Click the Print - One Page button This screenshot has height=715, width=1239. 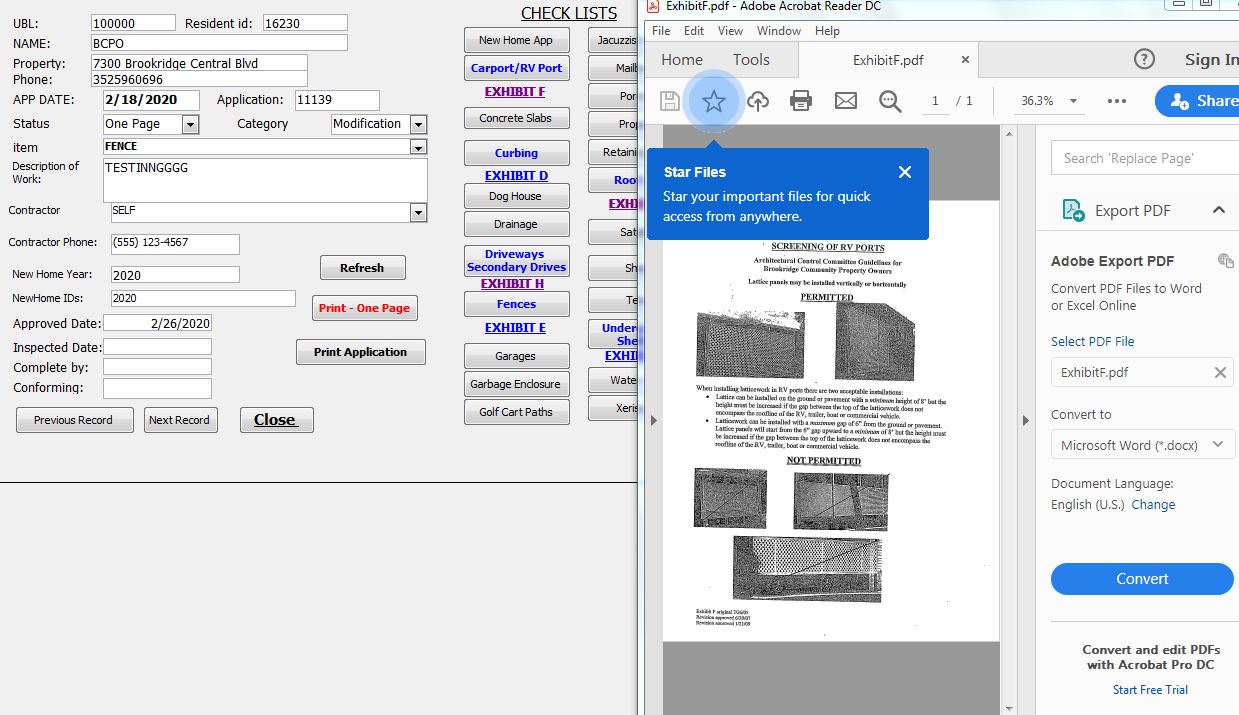pos(364,308)
